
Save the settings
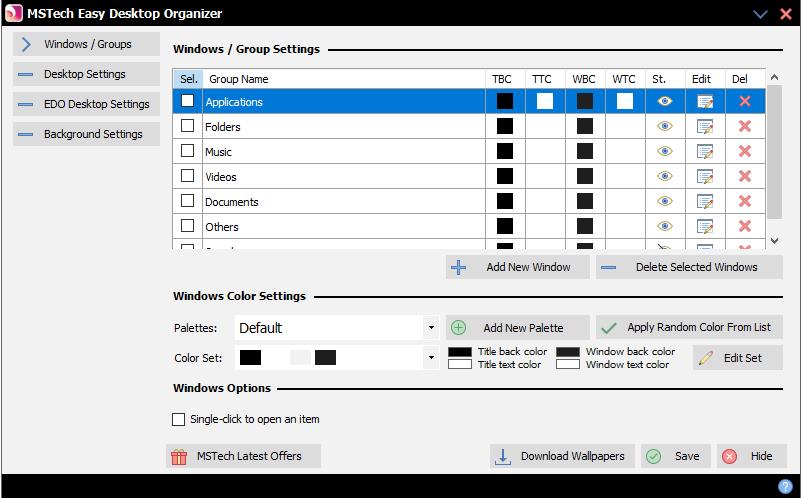(x=675, y=456)
